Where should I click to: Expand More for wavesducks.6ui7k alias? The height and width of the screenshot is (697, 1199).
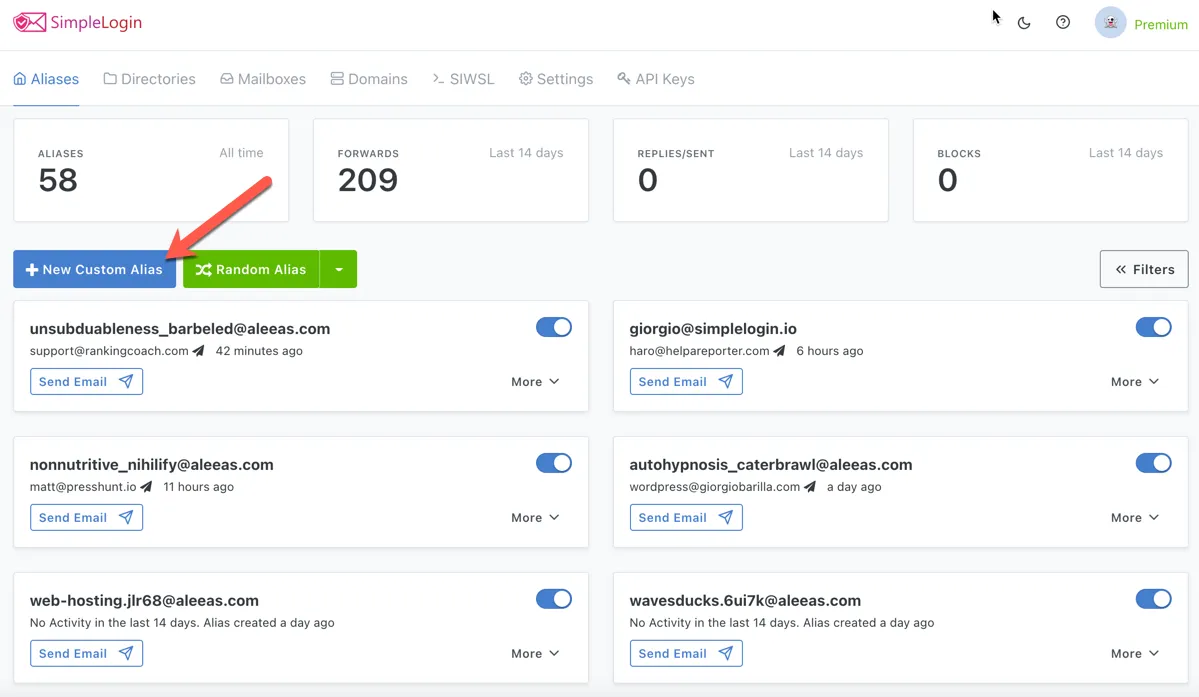[1135, 653]
